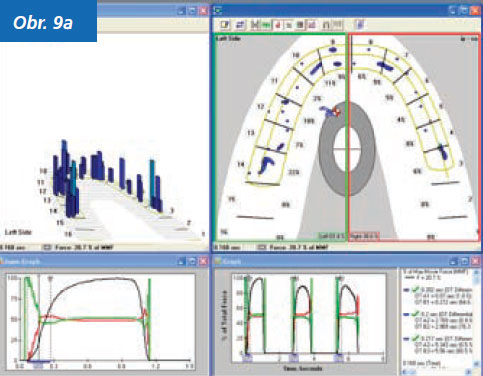Click the blue document icon at toolbar end
The height and width of the screenshot is (376, 483).
pos(360,25)
